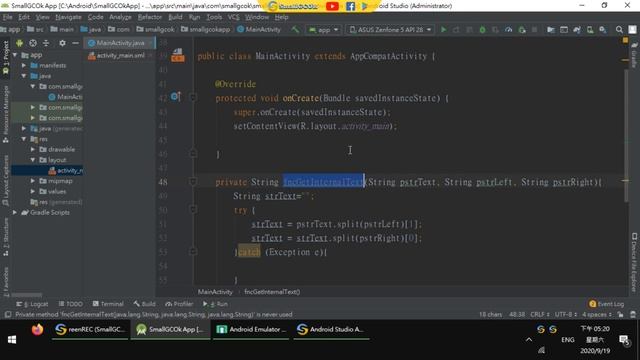Open the Profiler tool window
Image resolution: width=640 pixels, height=360 pixels.
179,304
